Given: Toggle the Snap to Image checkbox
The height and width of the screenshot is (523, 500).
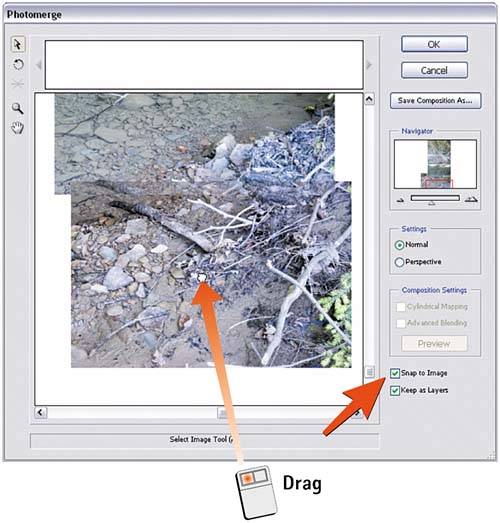Looking at the screenshot, I should tap(395, 373).
